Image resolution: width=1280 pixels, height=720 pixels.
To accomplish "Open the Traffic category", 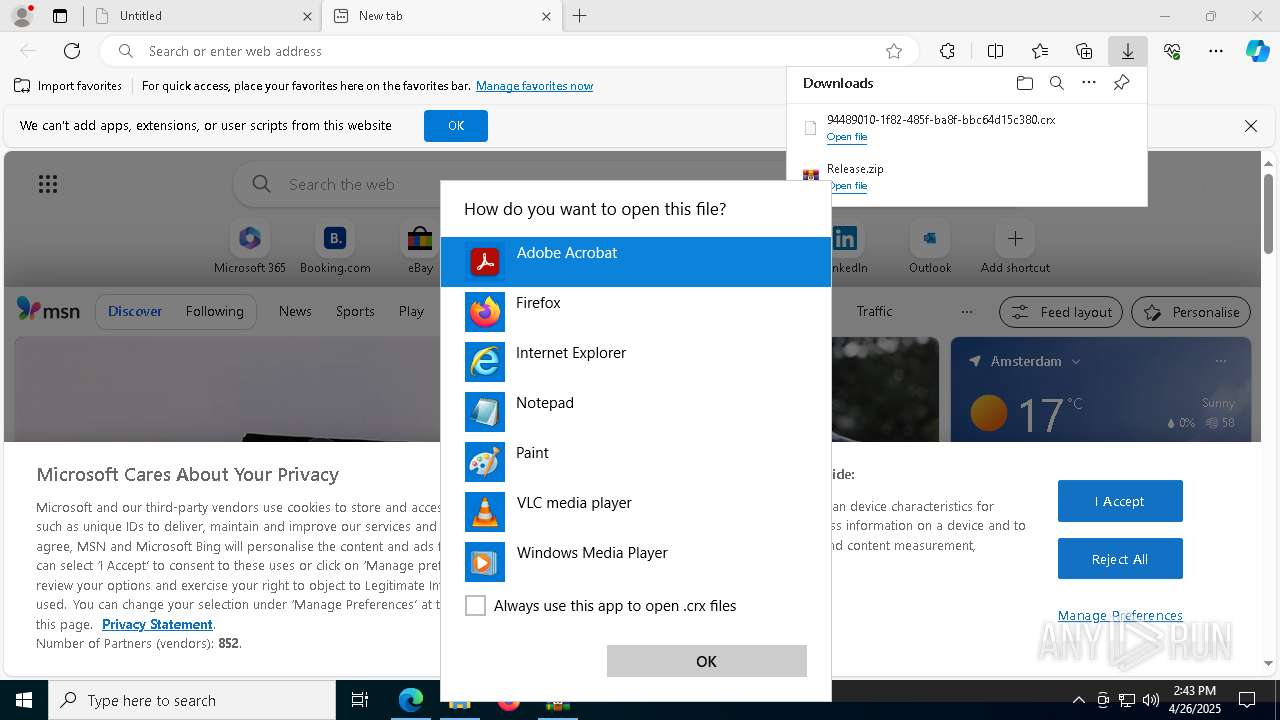I will pyautogui.click(x=874, y=311).
